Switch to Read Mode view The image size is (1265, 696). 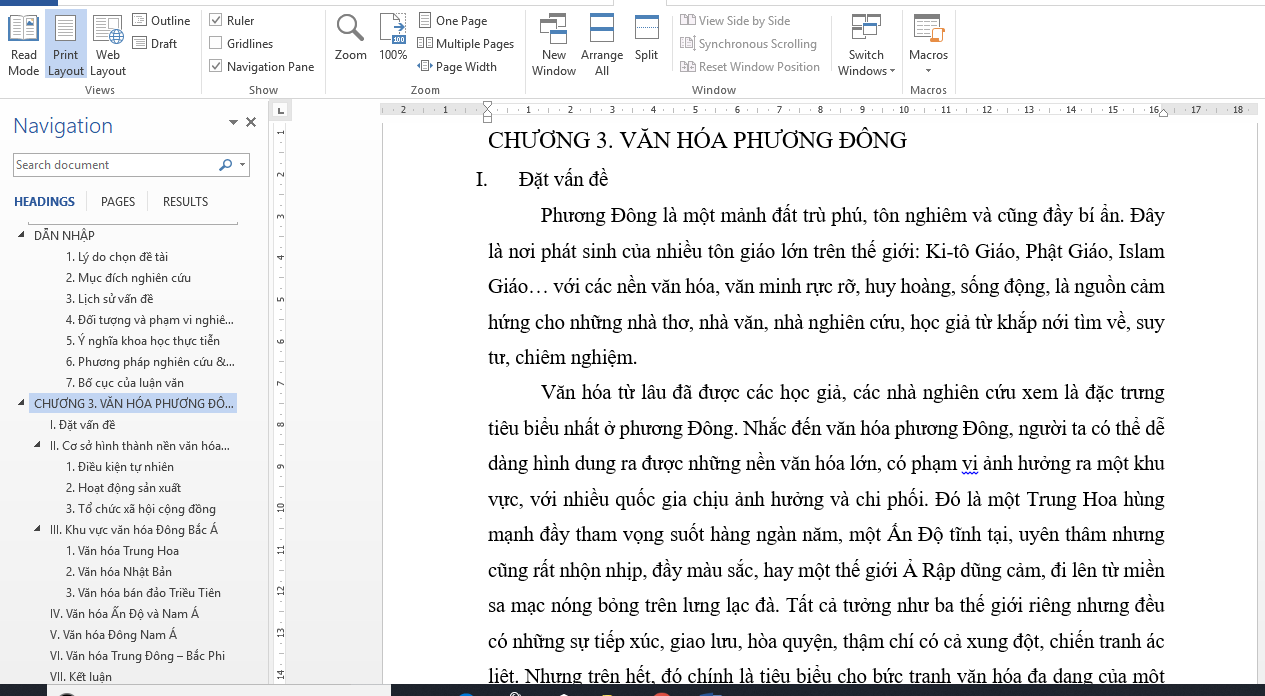pyautogui.click(x=23, y=45)
